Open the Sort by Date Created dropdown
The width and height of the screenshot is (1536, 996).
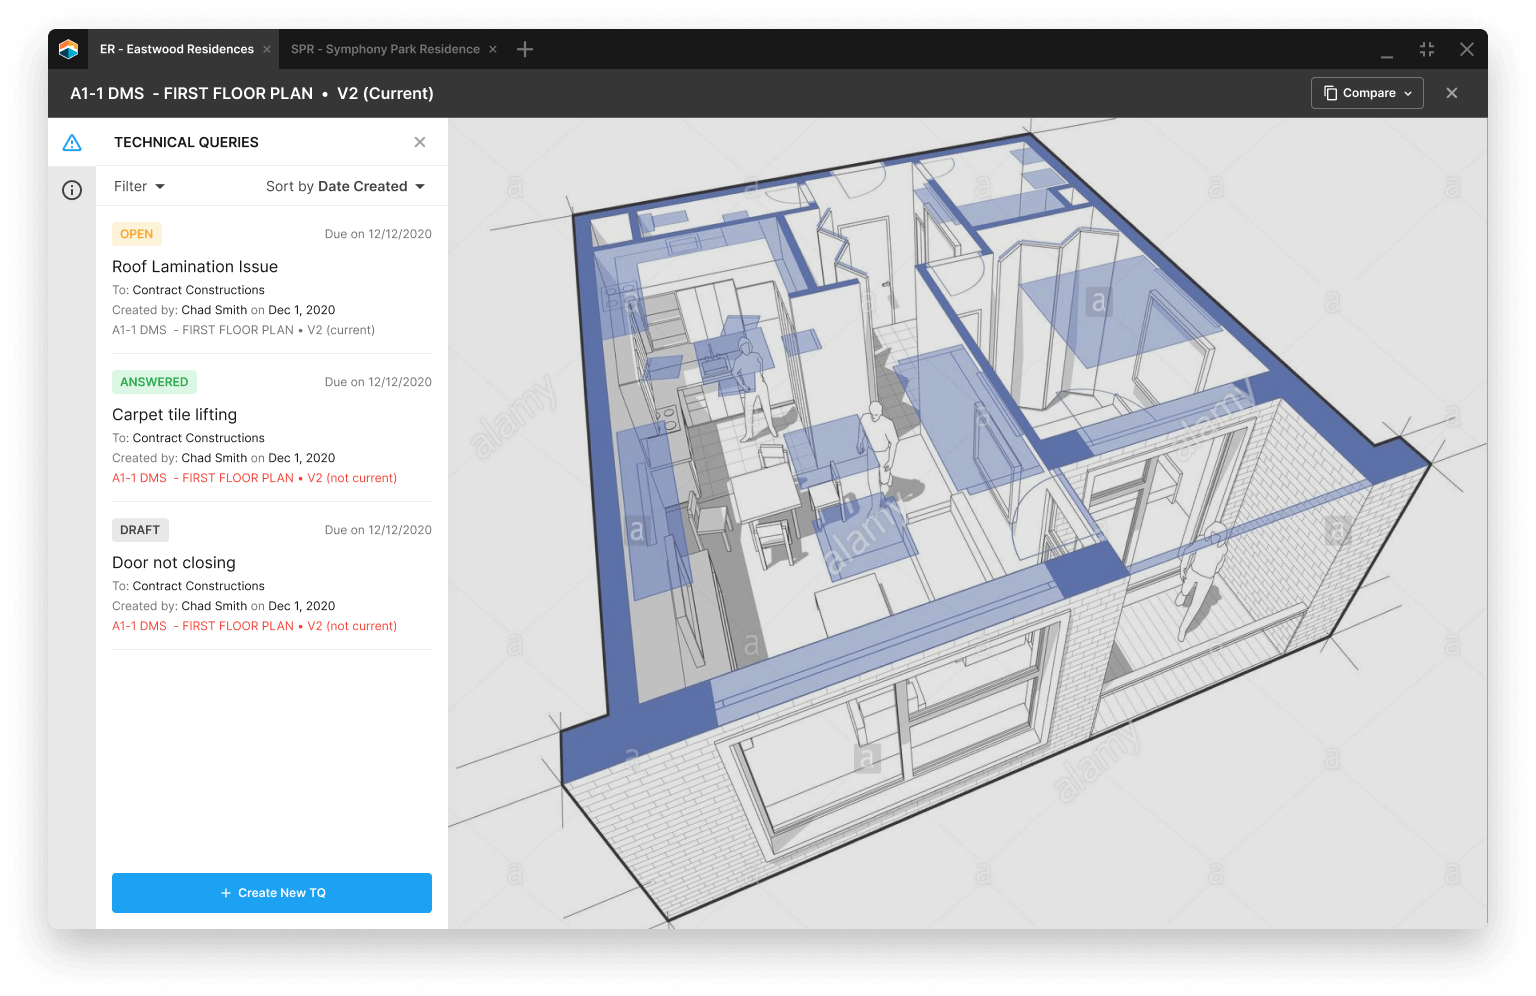tap(345, 186)
